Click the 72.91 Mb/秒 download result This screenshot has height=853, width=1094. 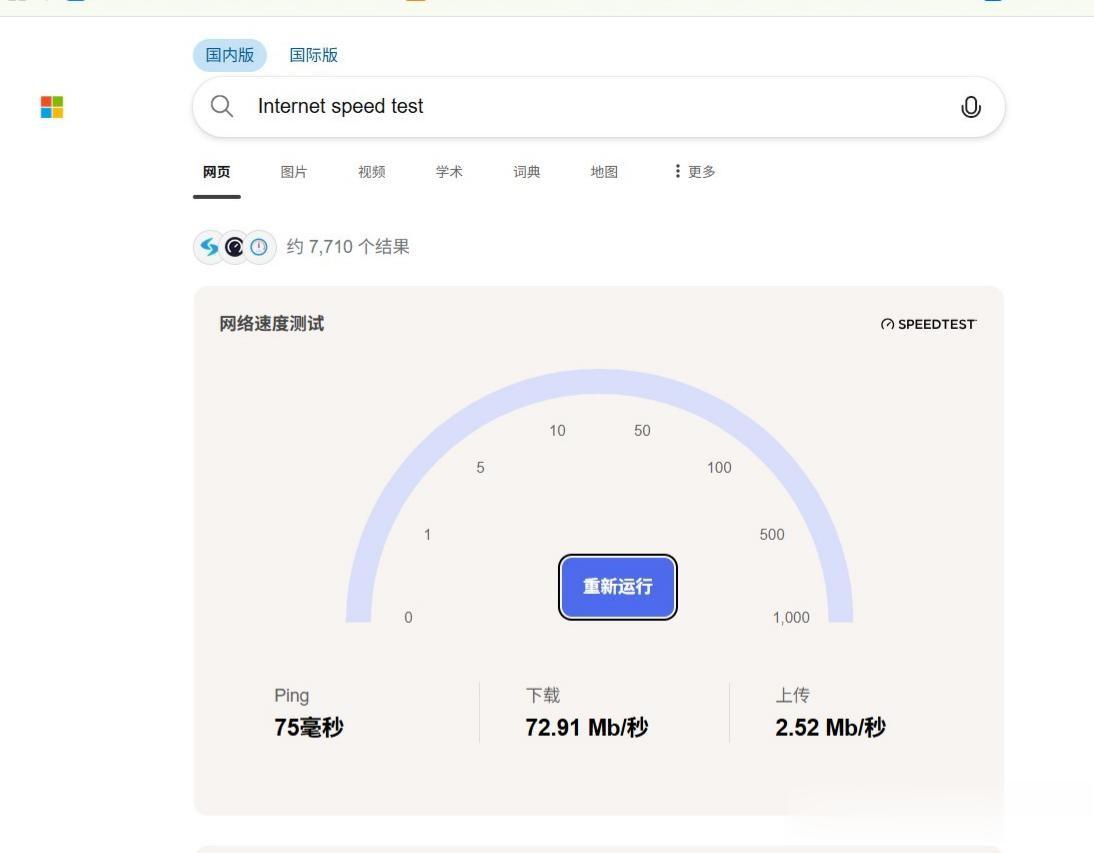pos(587,728)
